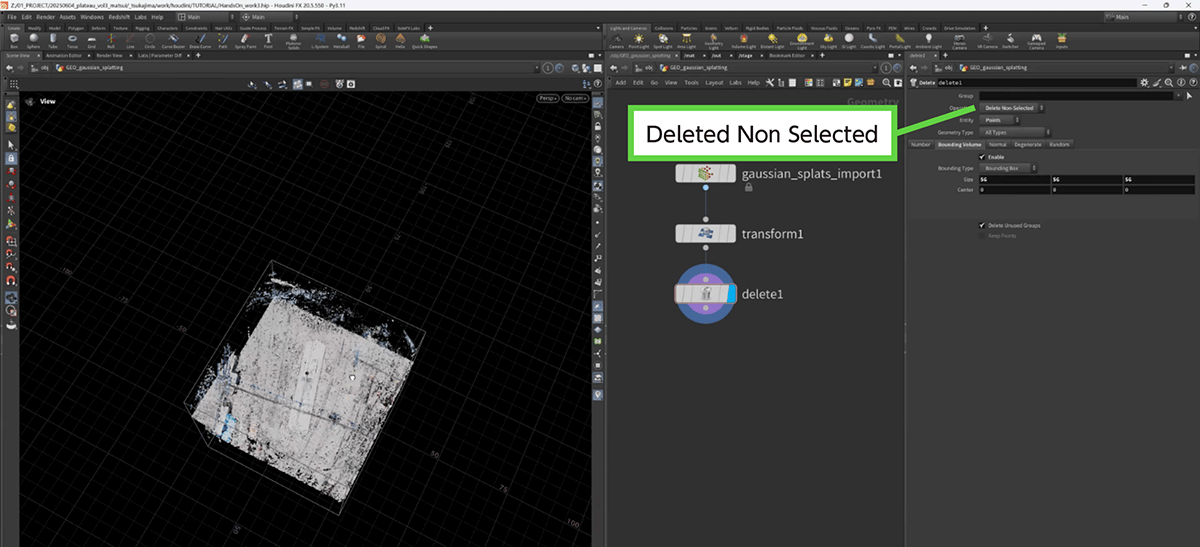Toggle display flag on delete1 node

[732, 293]
